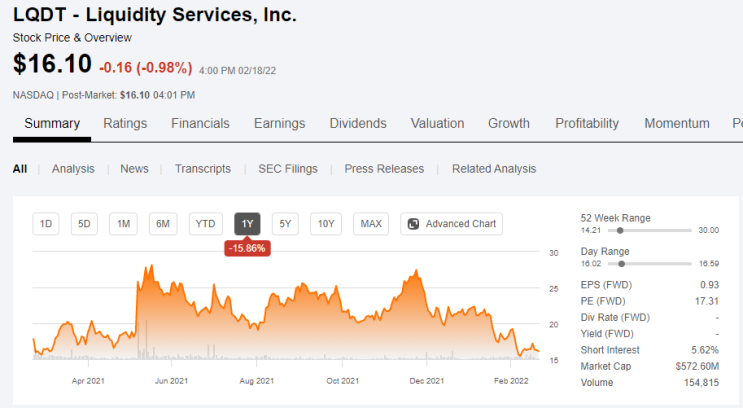Select the YTD chart range
Viewport: 743px width, 408px height.
coord(205,224)
